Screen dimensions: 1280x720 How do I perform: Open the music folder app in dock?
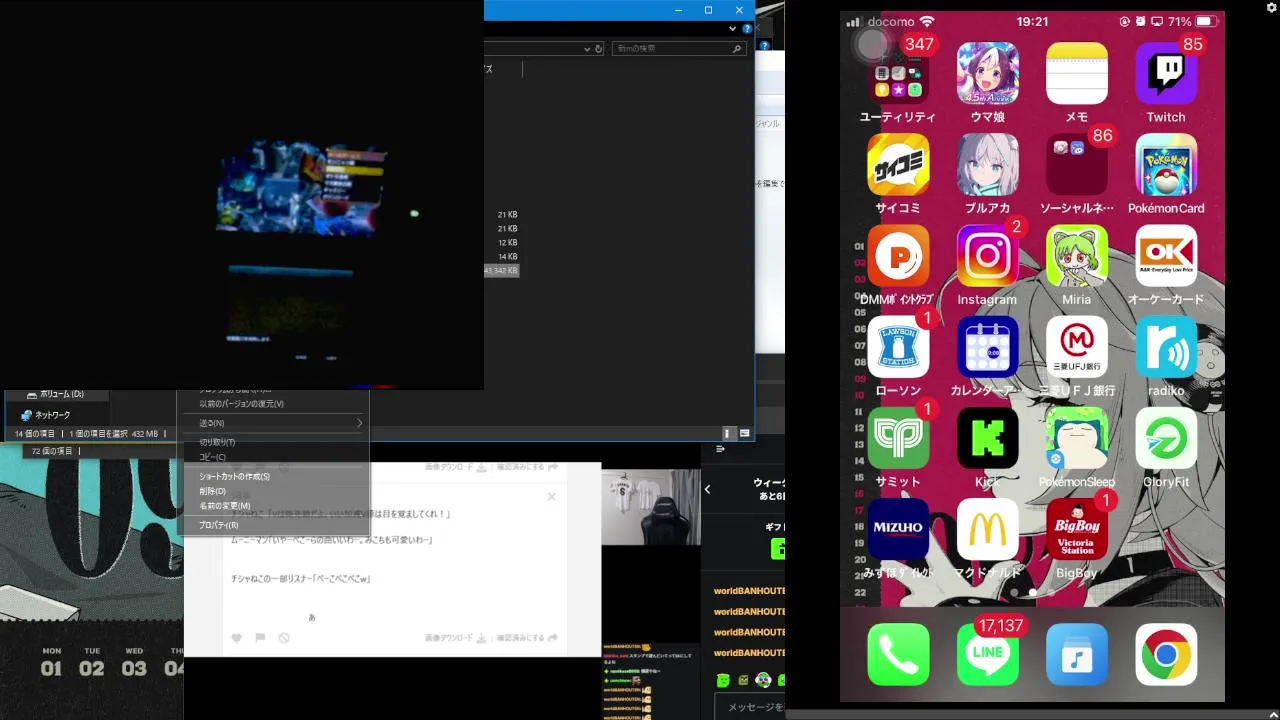1076,655
